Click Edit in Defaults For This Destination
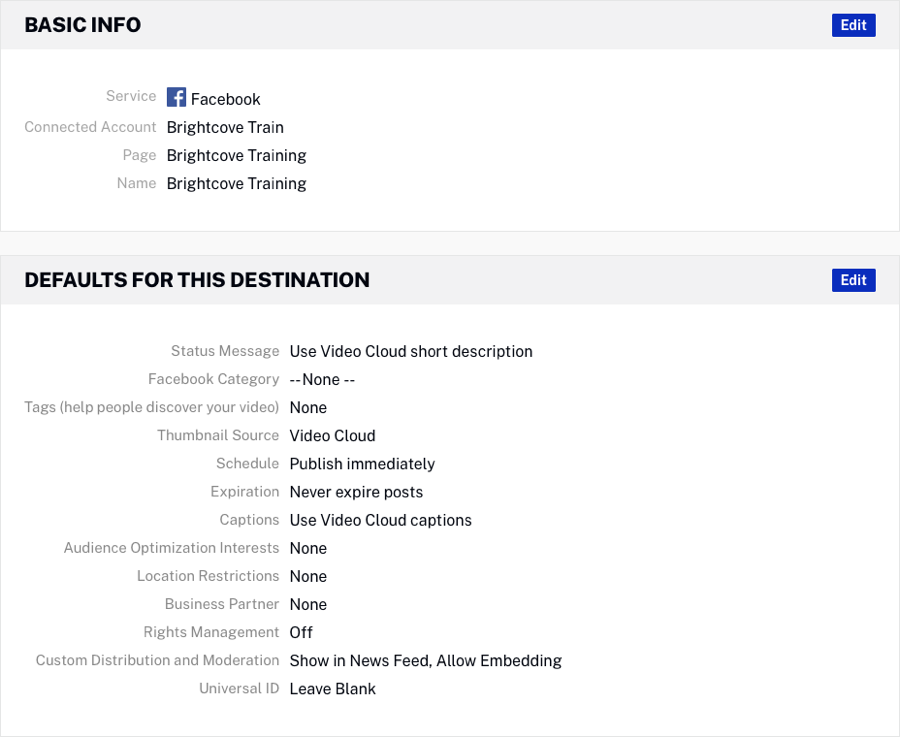This screenshot has width=900, height=737. pos(853,280)
